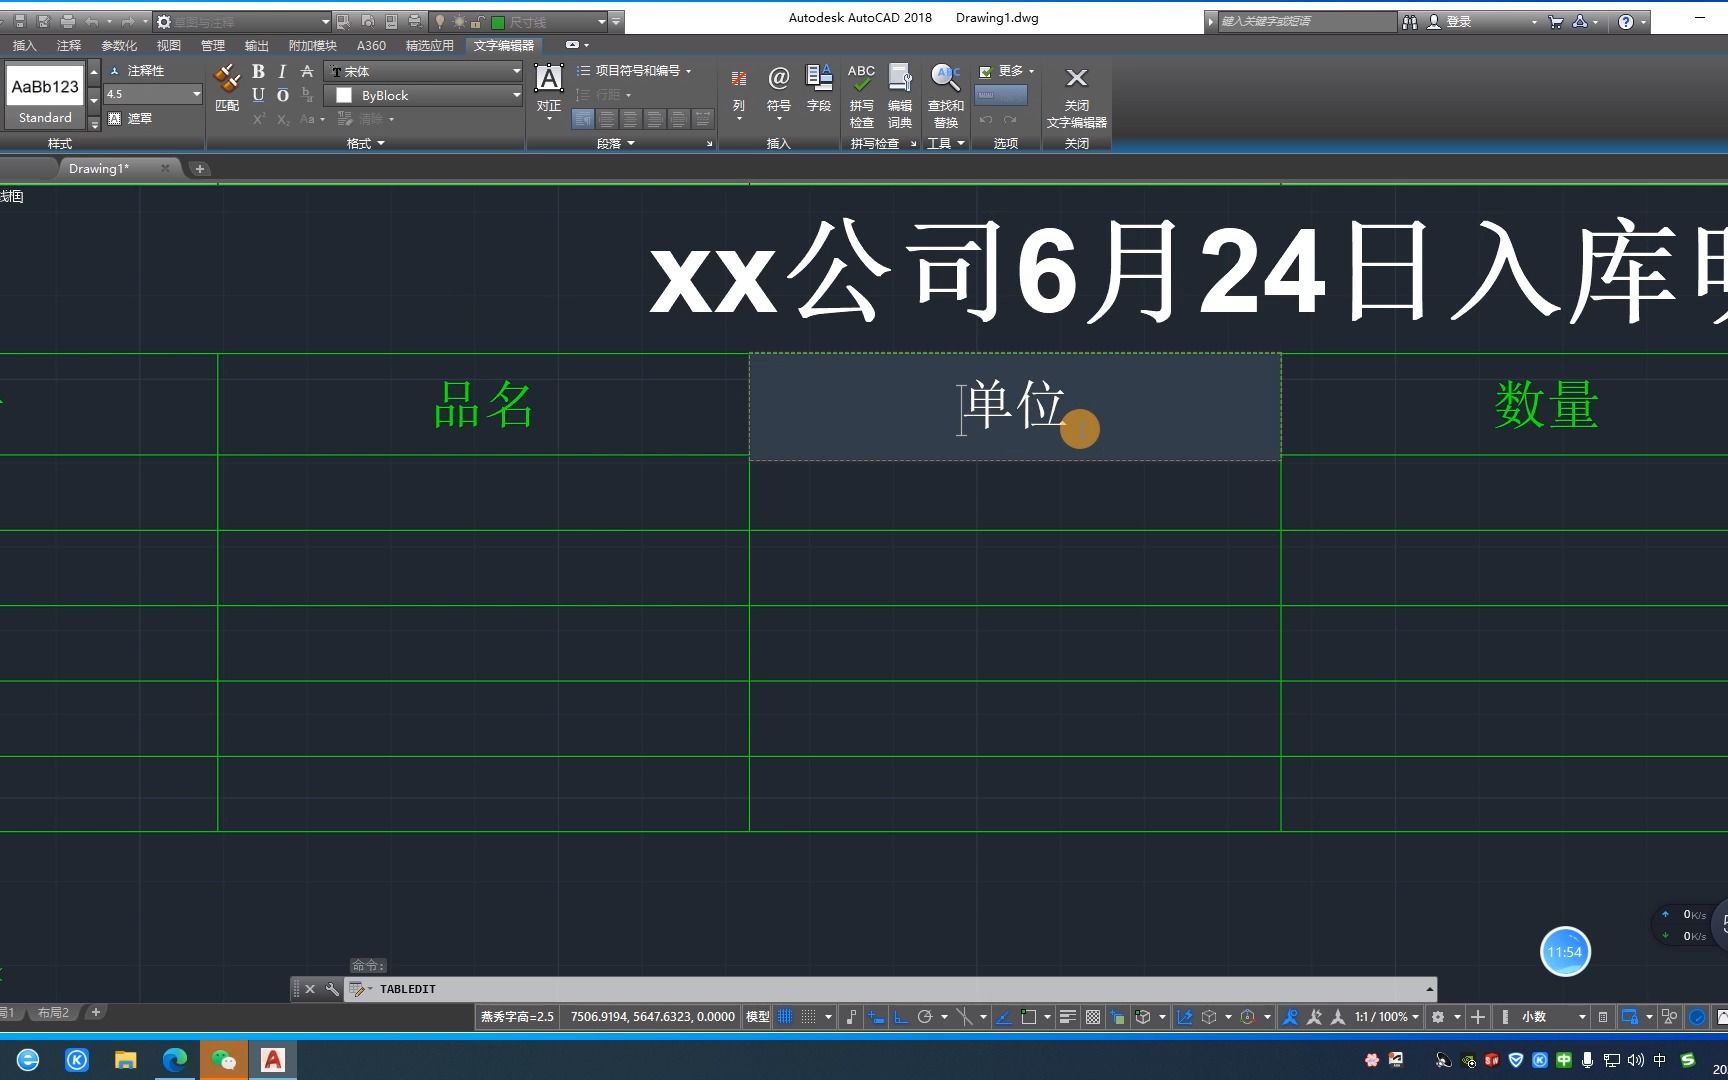Toggle ortho mode in status bar
This screenshot has height=1080, width=1728.
coord(901,1017)
